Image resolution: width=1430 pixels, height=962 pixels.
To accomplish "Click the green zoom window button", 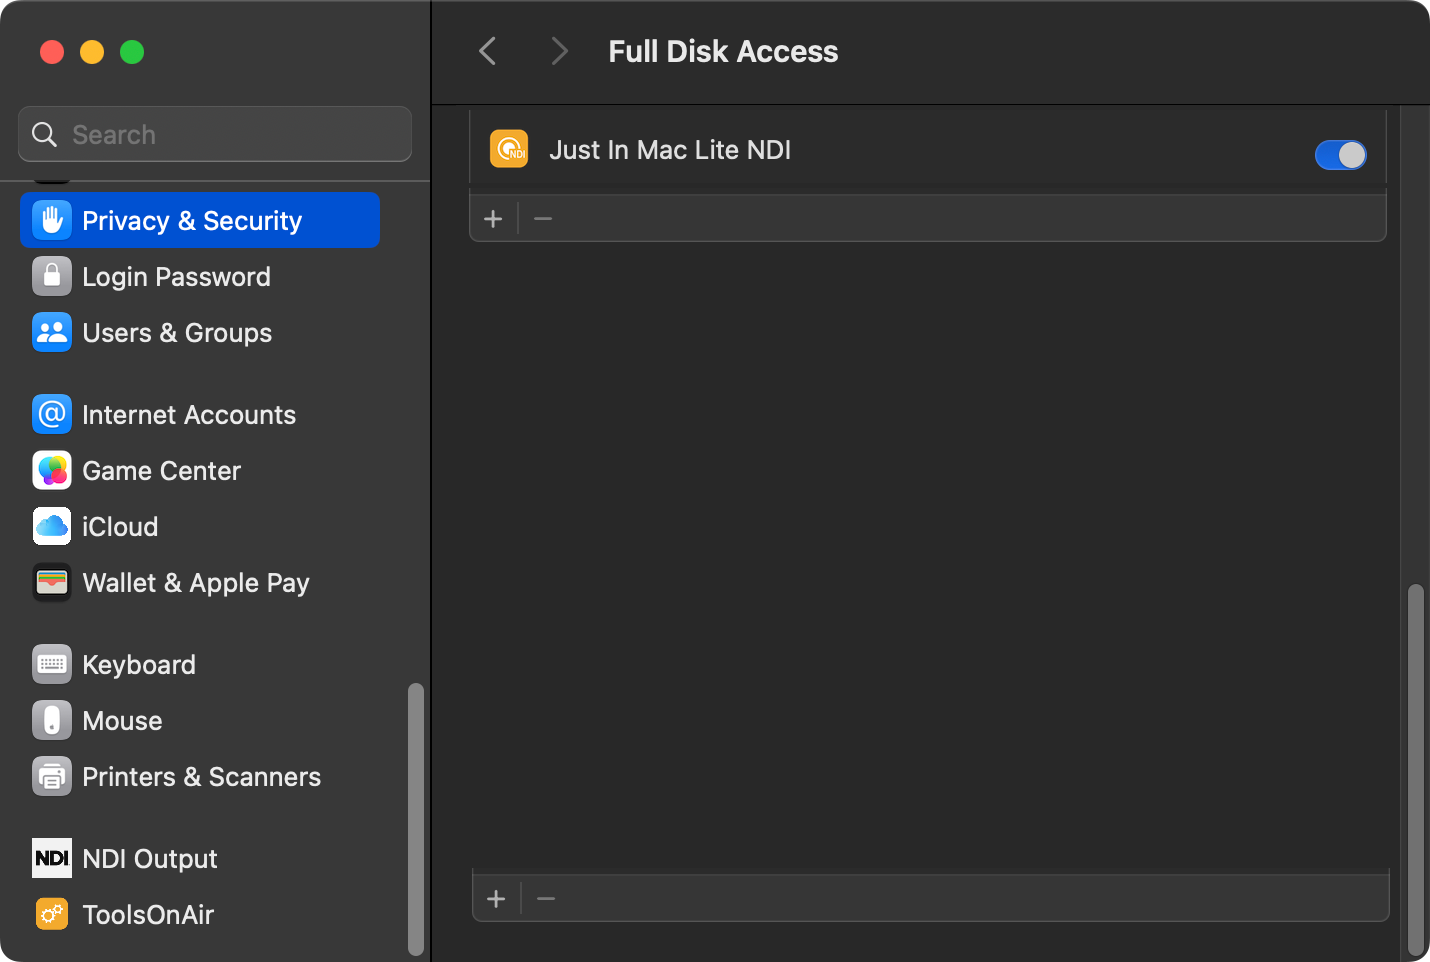I will (x=132, y=52).
